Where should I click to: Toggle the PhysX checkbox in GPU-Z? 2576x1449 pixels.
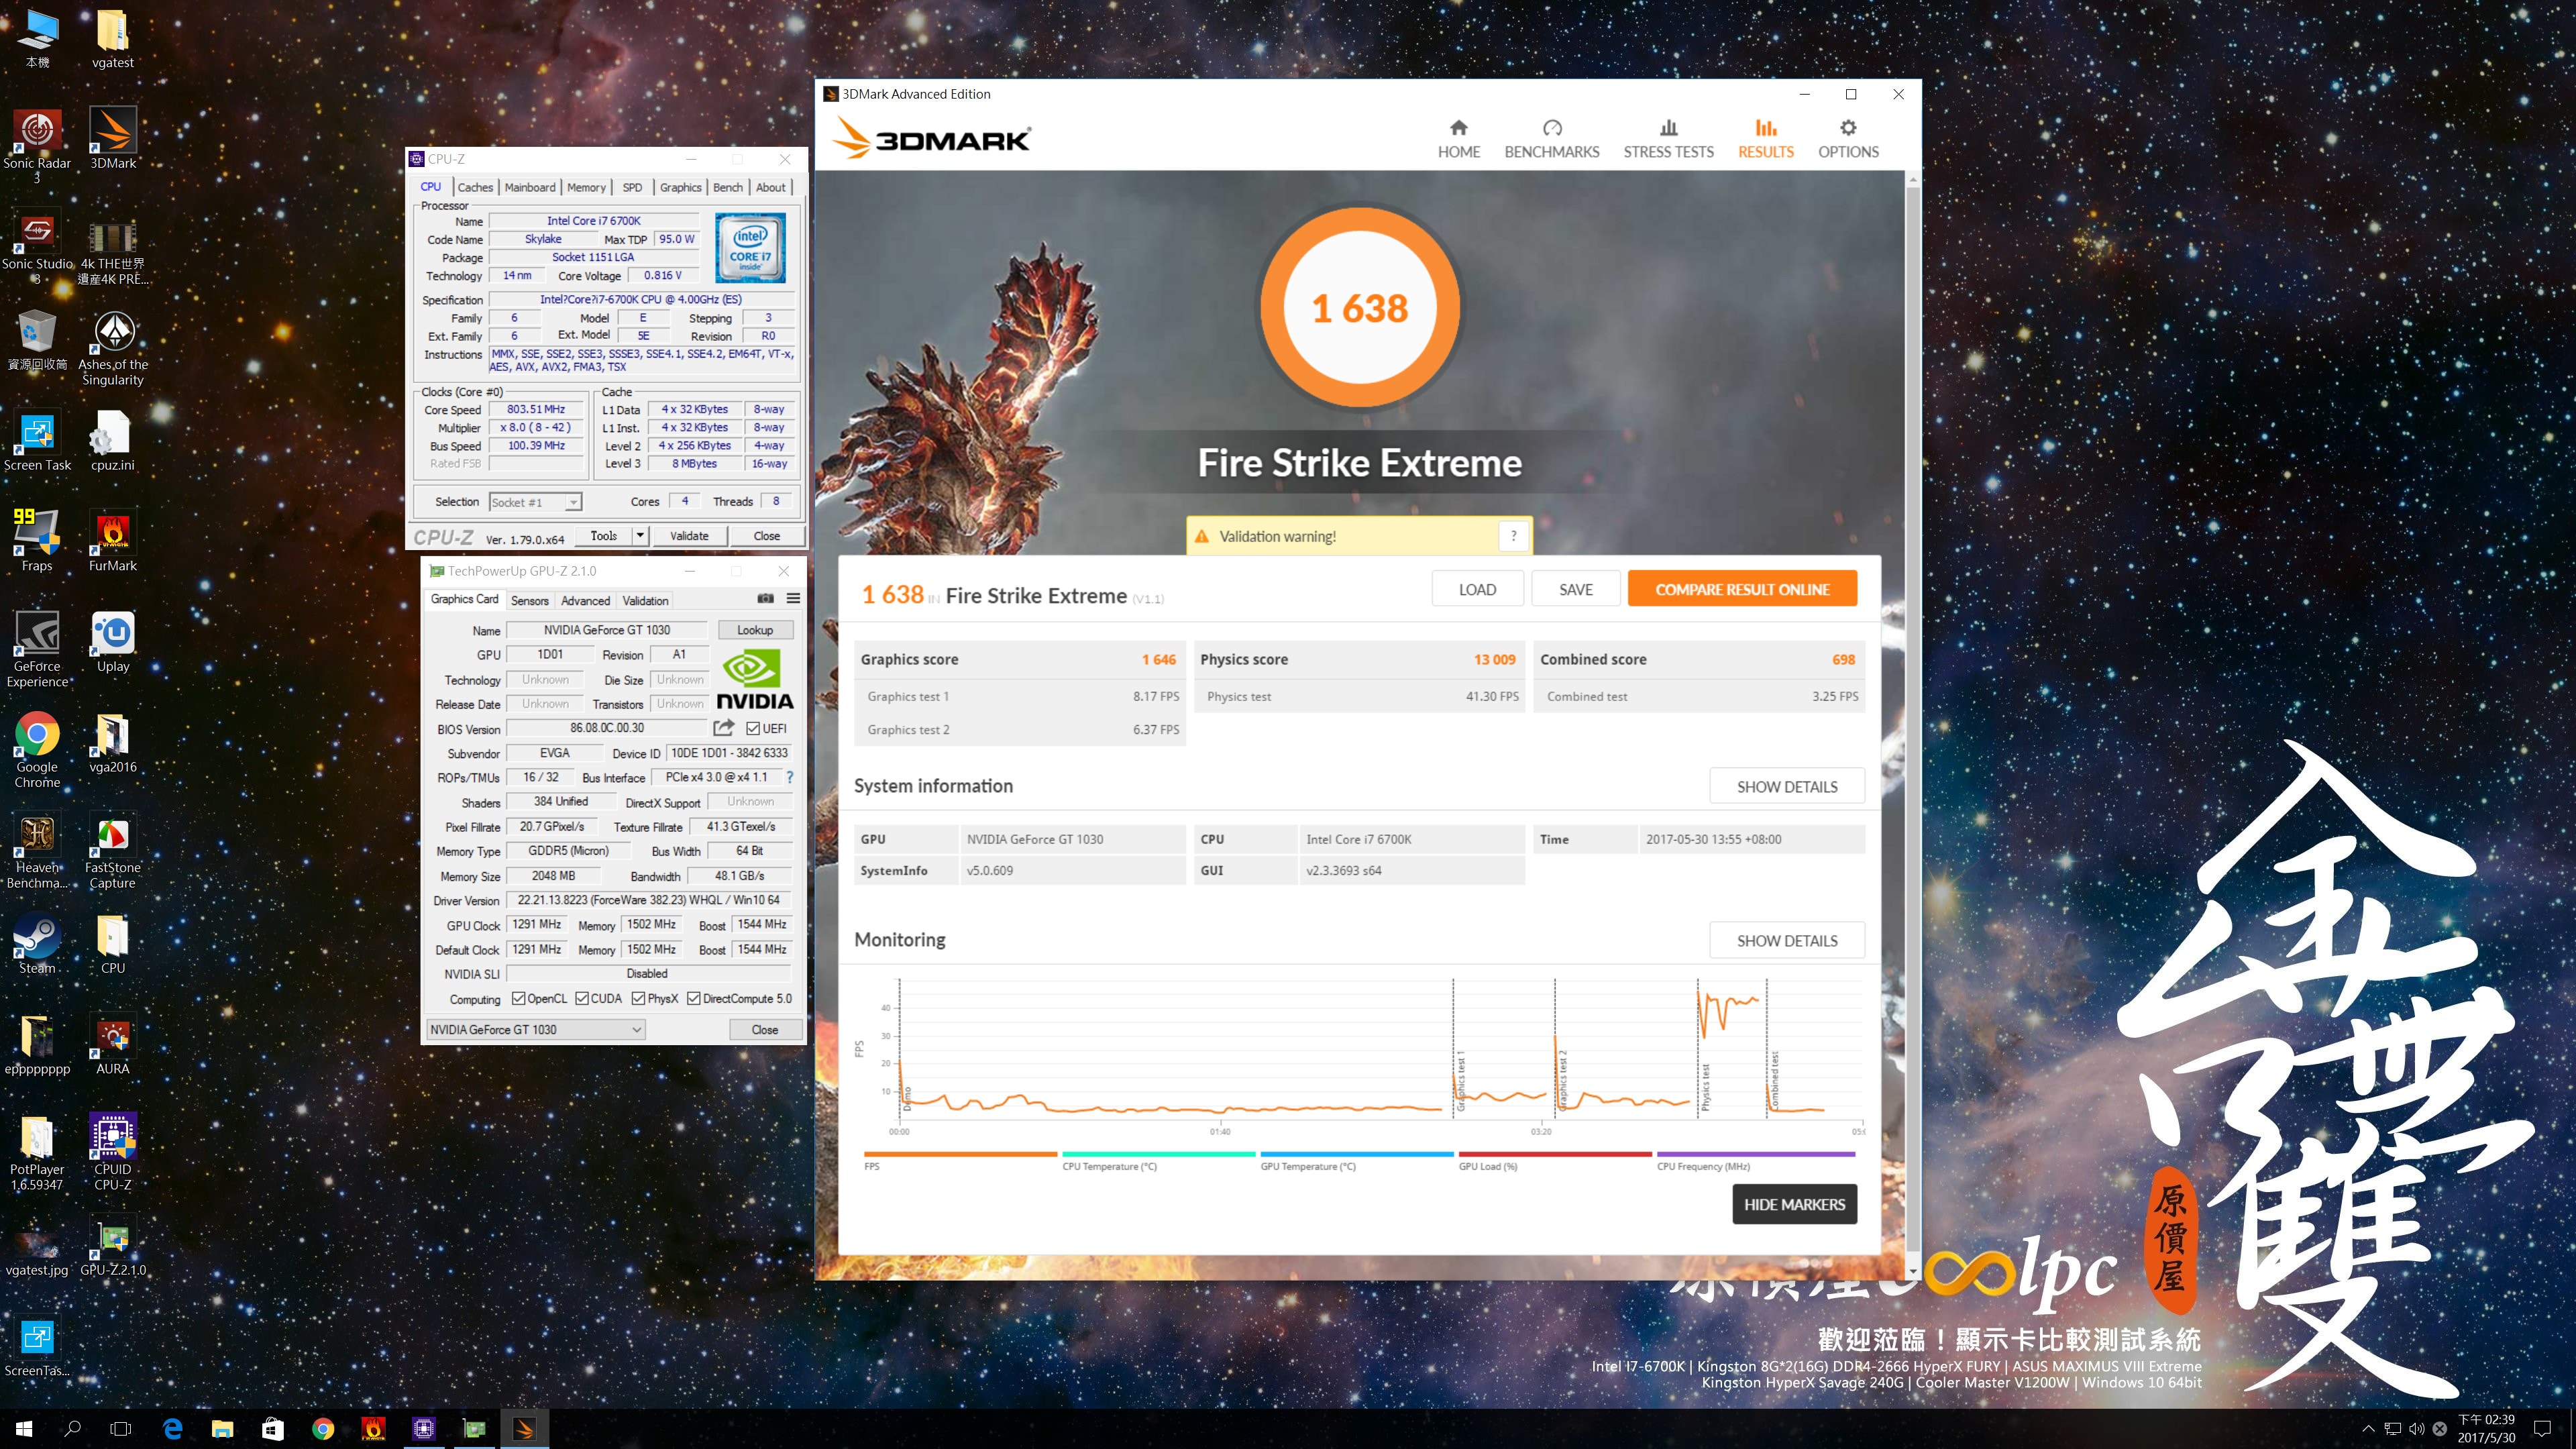[x=638, y=998]
